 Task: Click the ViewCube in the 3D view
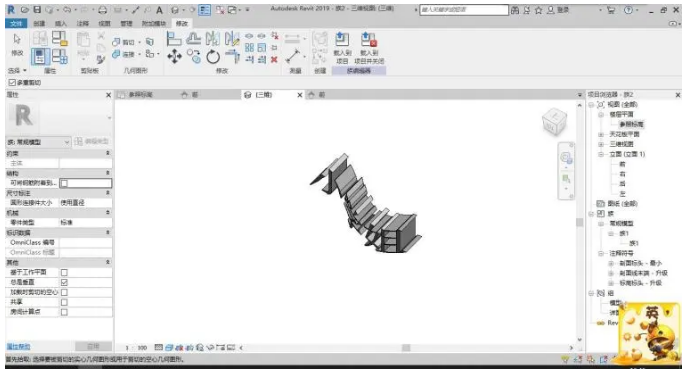coord(554,122)
